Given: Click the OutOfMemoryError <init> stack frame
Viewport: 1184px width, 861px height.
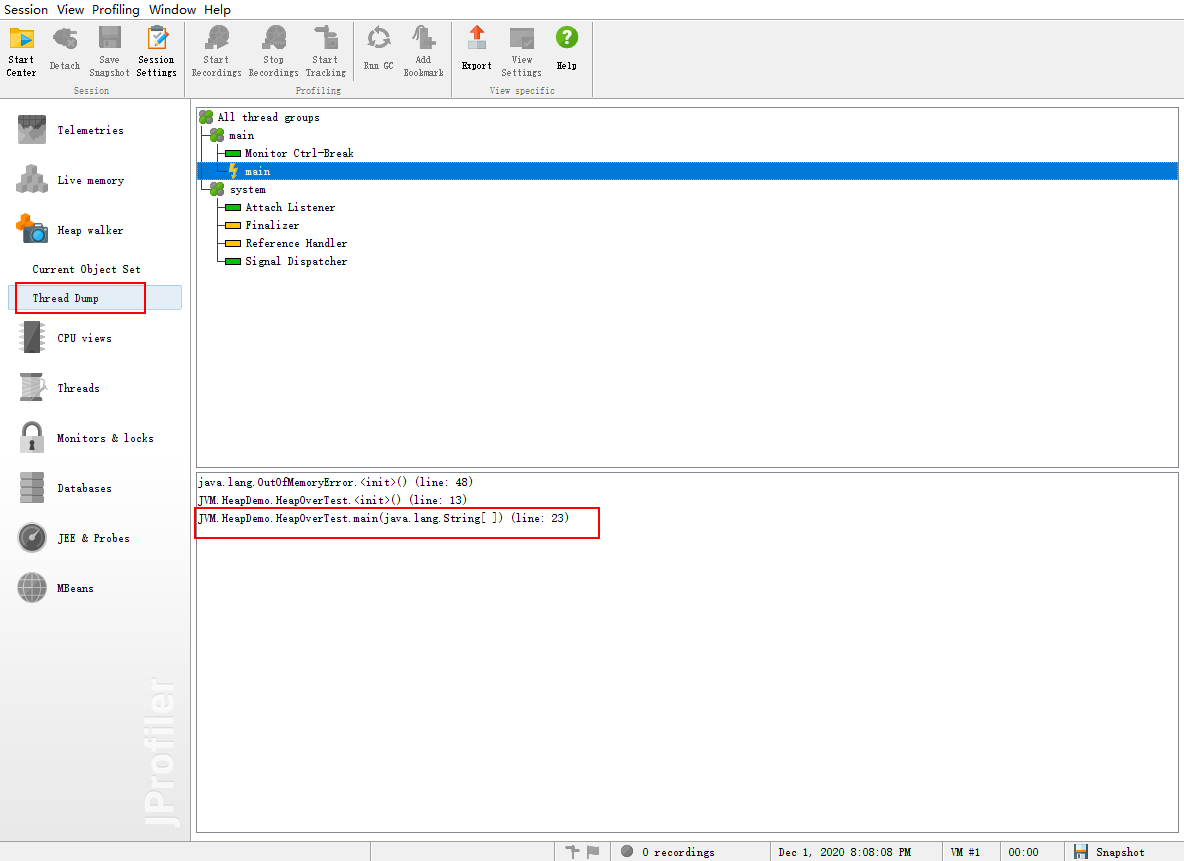Looking at the screenshot, I should pyautogui.click(x=335, y=483).
